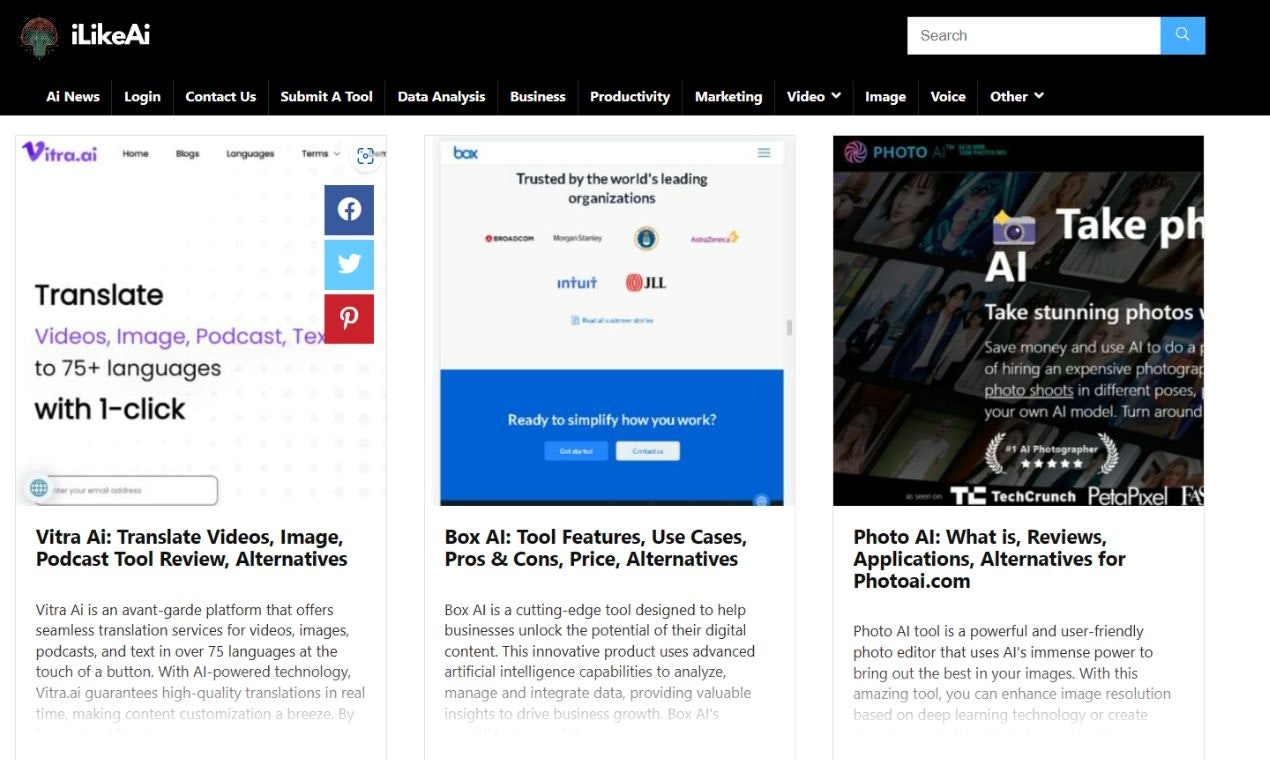Click the intuit logo in Box thumbnail

pos(577,283)
